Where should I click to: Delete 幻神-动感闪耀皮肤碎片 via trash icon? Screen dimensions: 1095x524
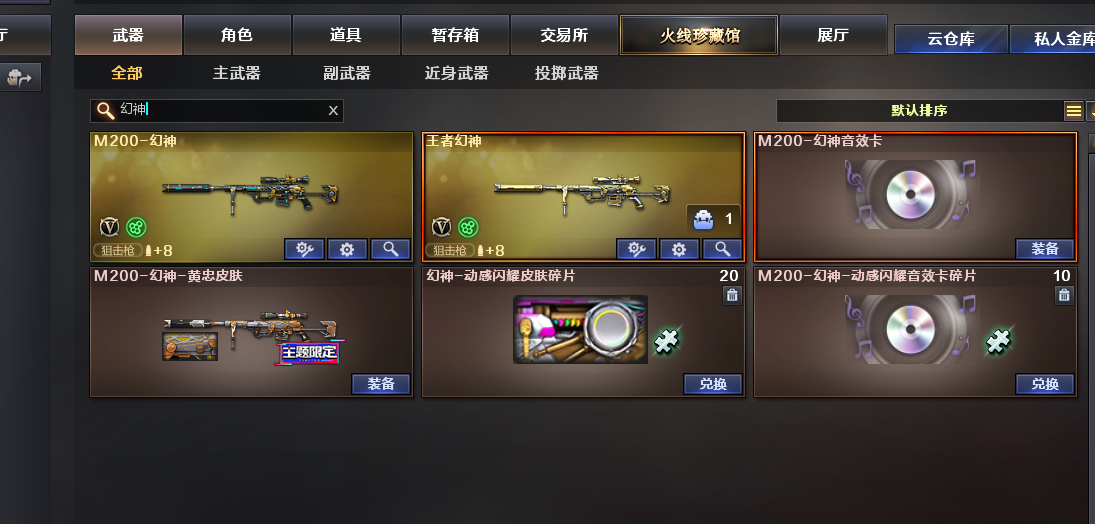[732, 295]
